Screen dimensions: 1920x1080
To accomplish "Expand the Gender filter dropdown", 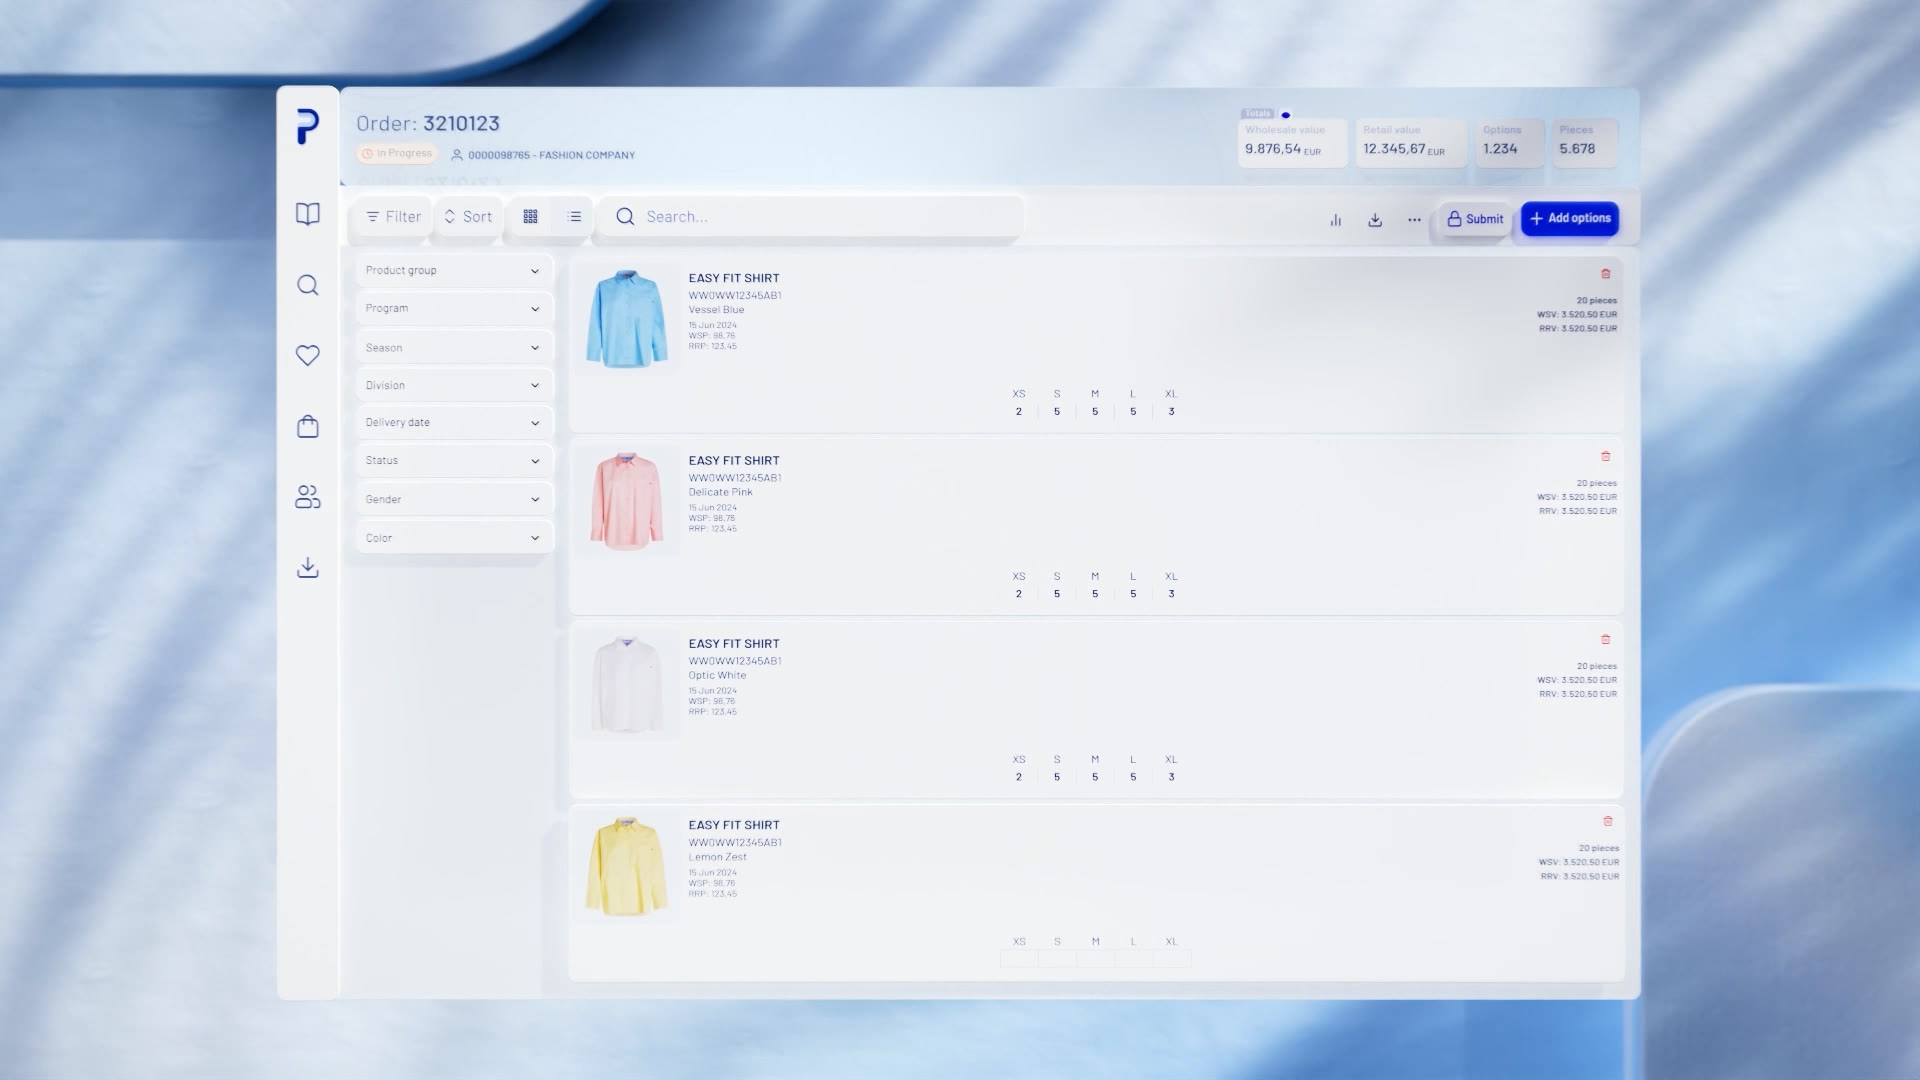I will click(453, 500).
